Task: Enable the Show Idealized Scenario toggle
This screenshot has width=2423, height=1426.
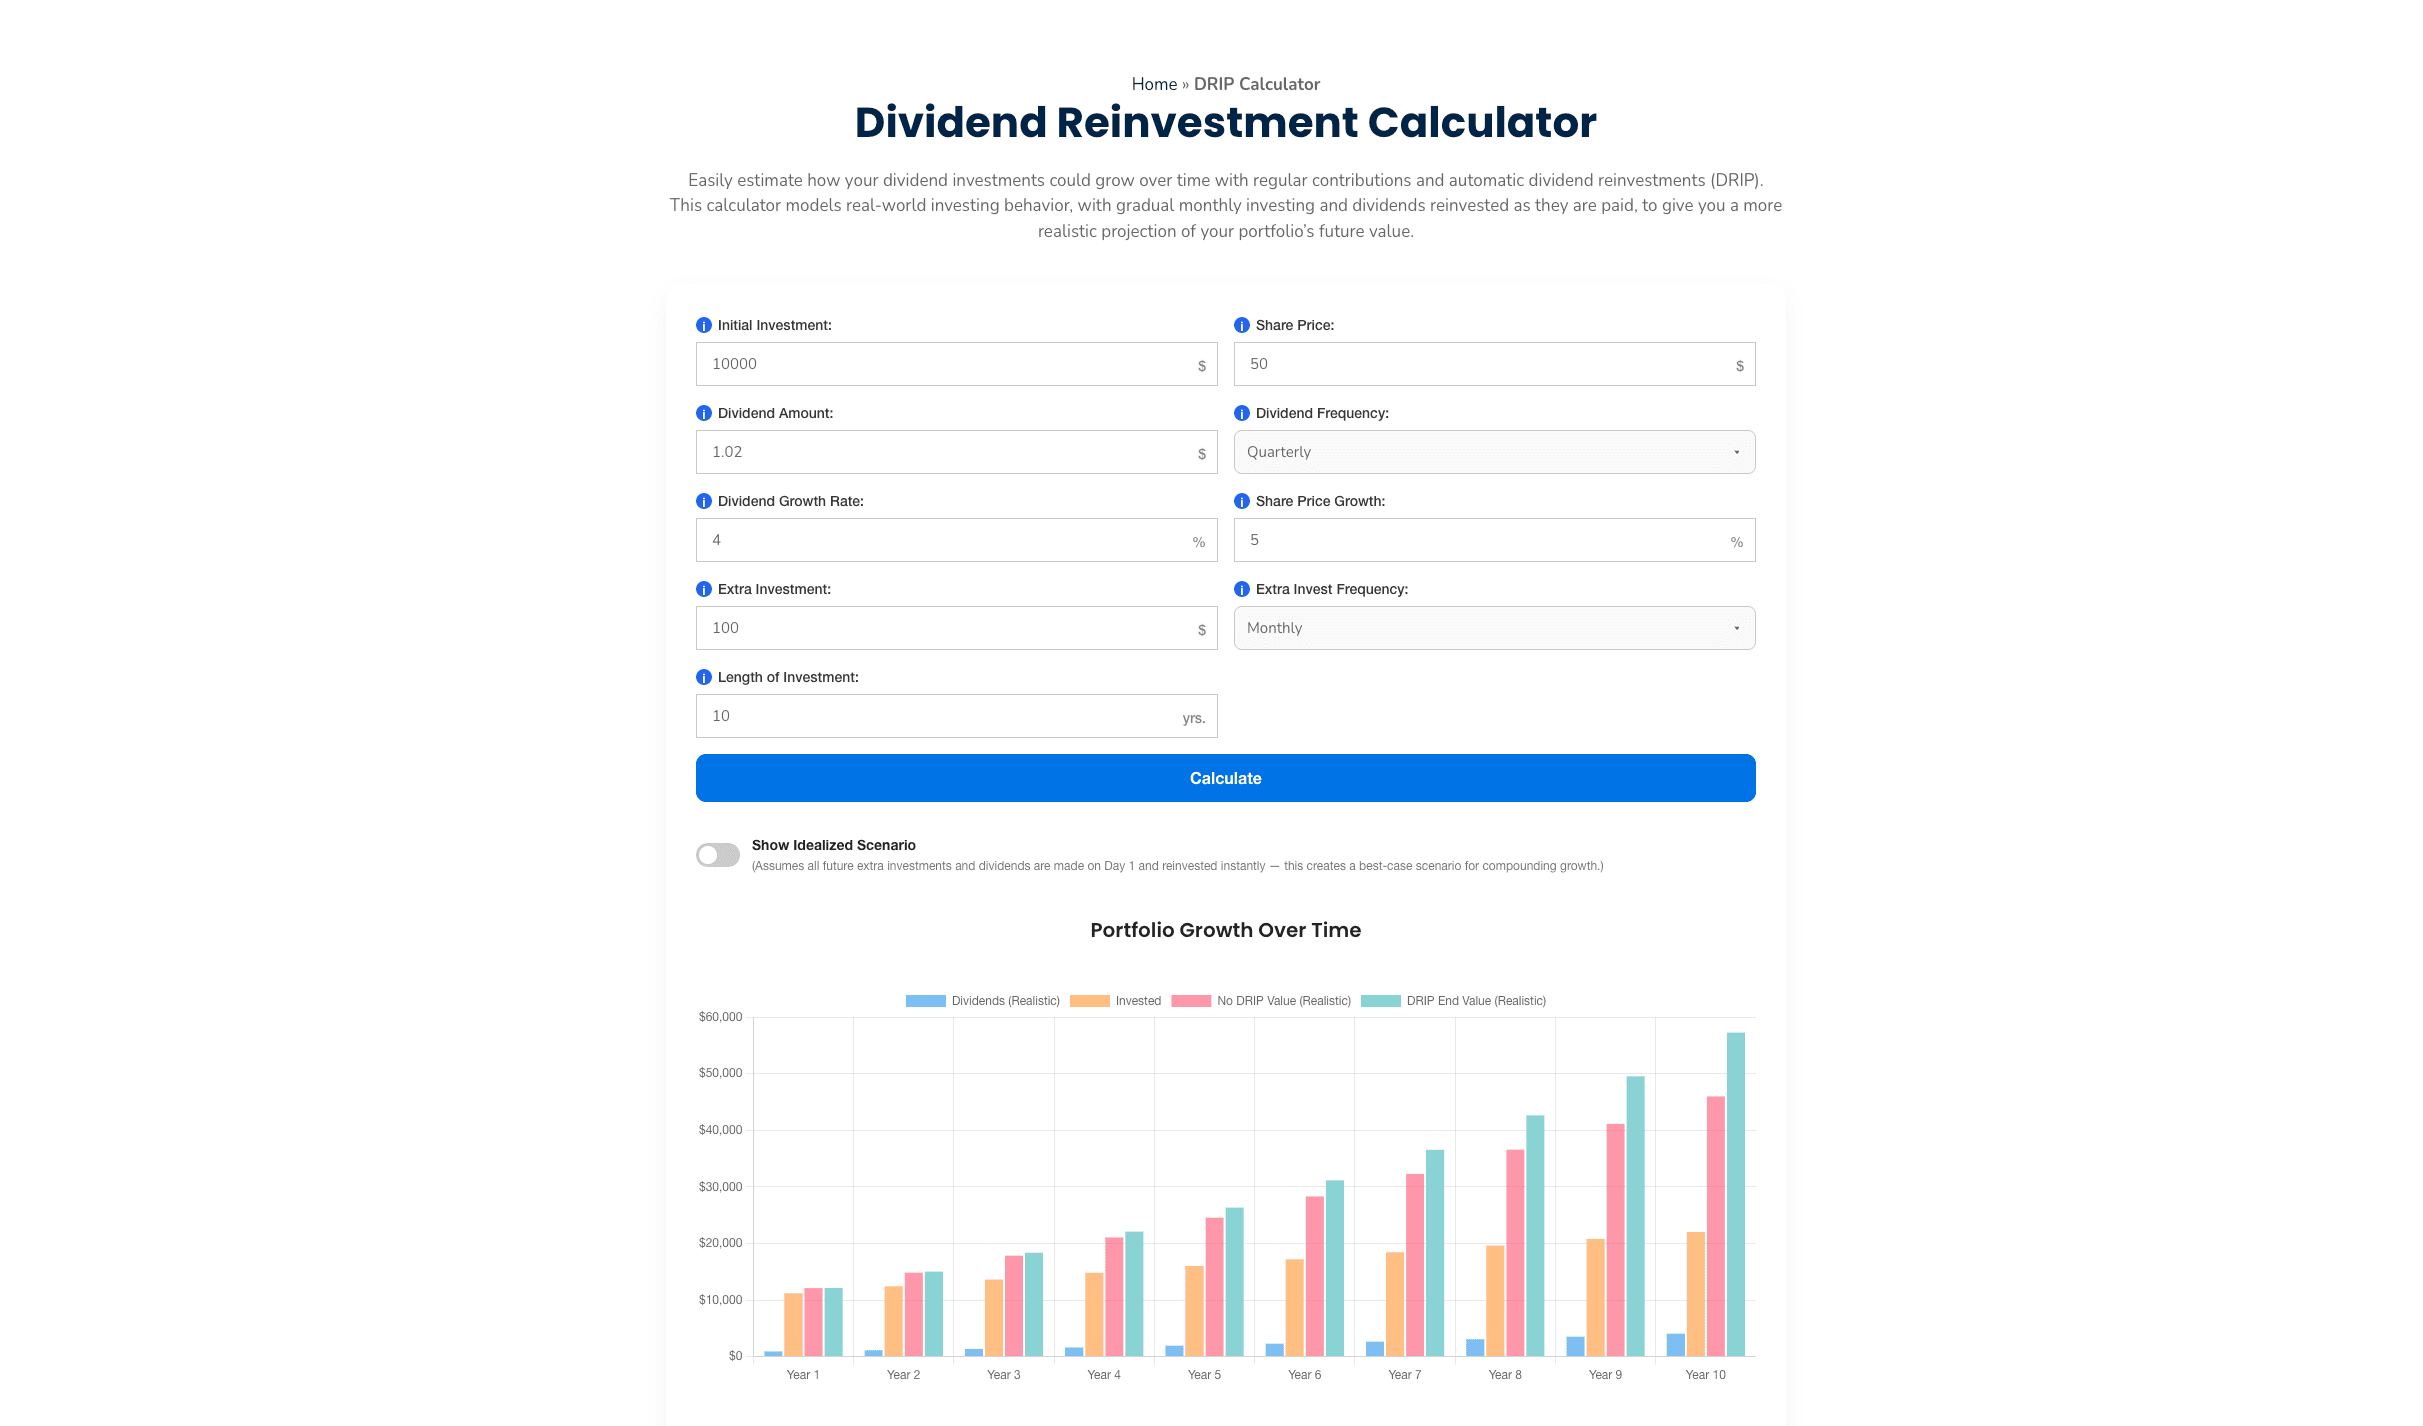Action: pos(717,854)
